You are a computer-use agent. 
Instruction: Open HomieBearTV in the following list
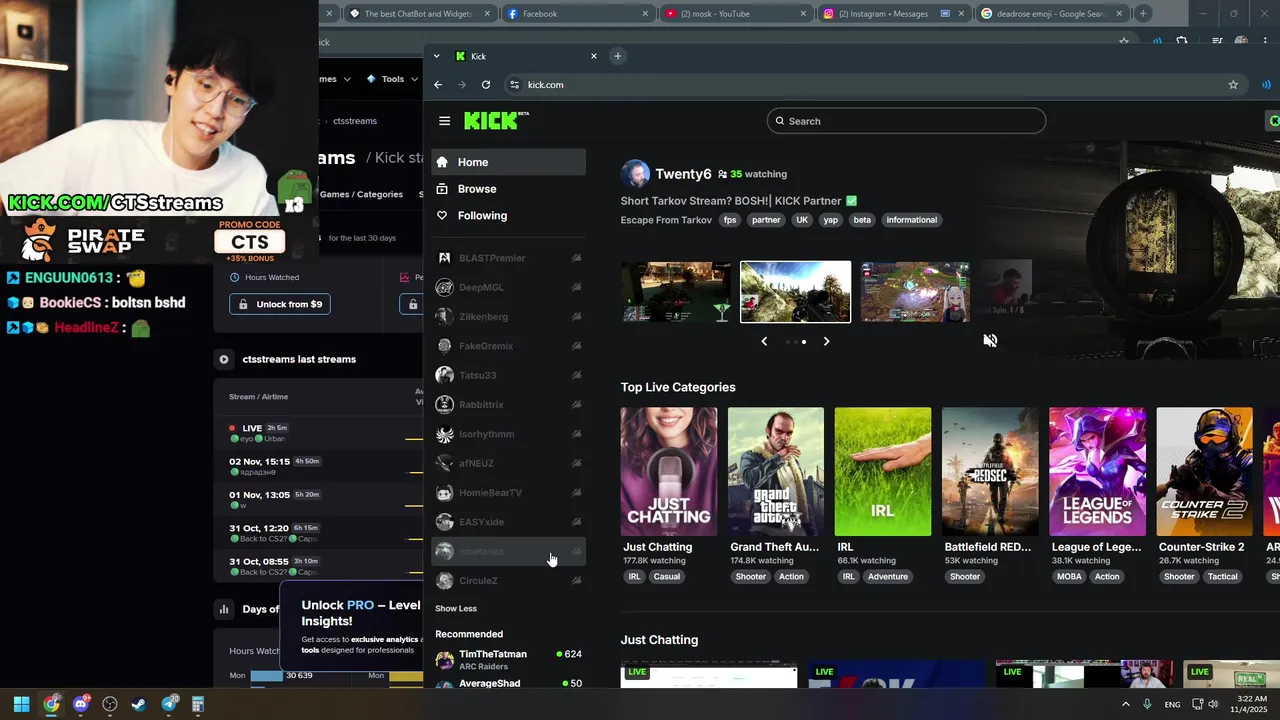click(508, 493)
